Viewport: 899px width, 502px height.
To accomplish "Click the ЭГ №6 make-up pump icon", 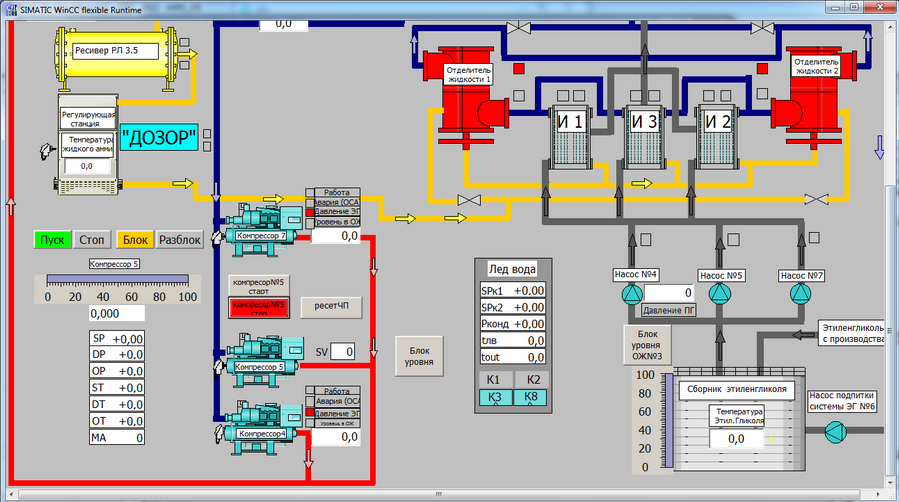I will click(833, 431).
